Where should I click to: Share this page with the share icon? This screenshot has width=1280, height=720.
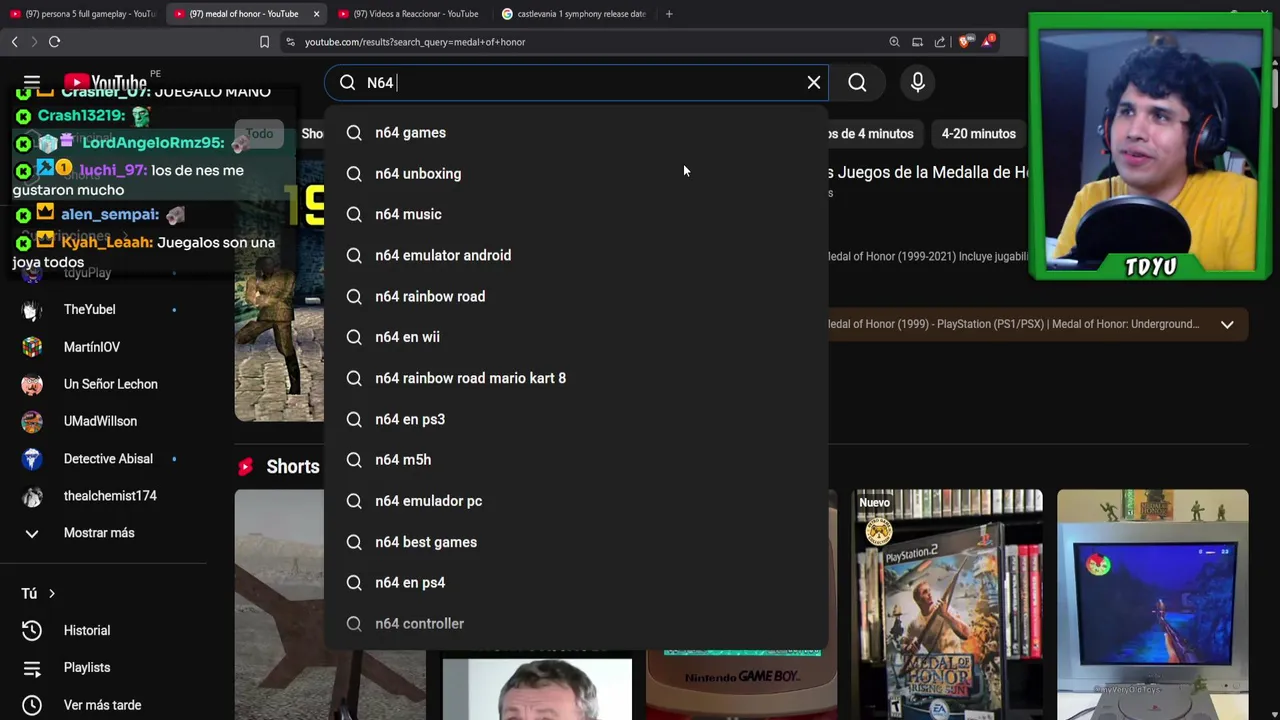click(x=940, y=42)
